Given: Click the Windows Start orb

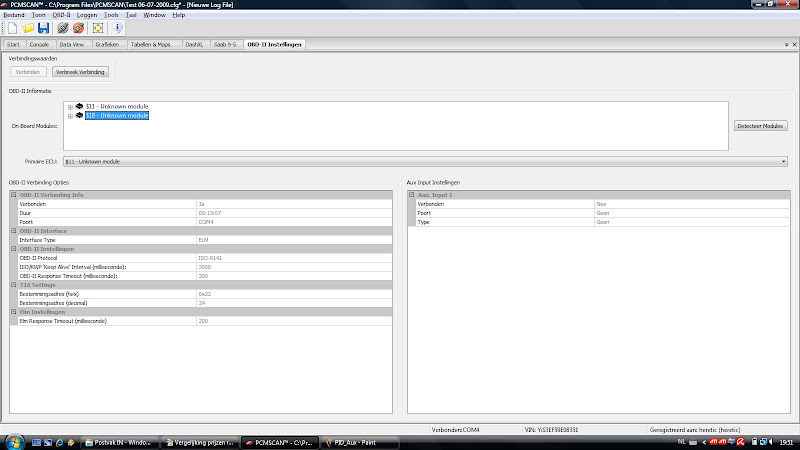Looking at the screenshot, I should pos(14,442).
